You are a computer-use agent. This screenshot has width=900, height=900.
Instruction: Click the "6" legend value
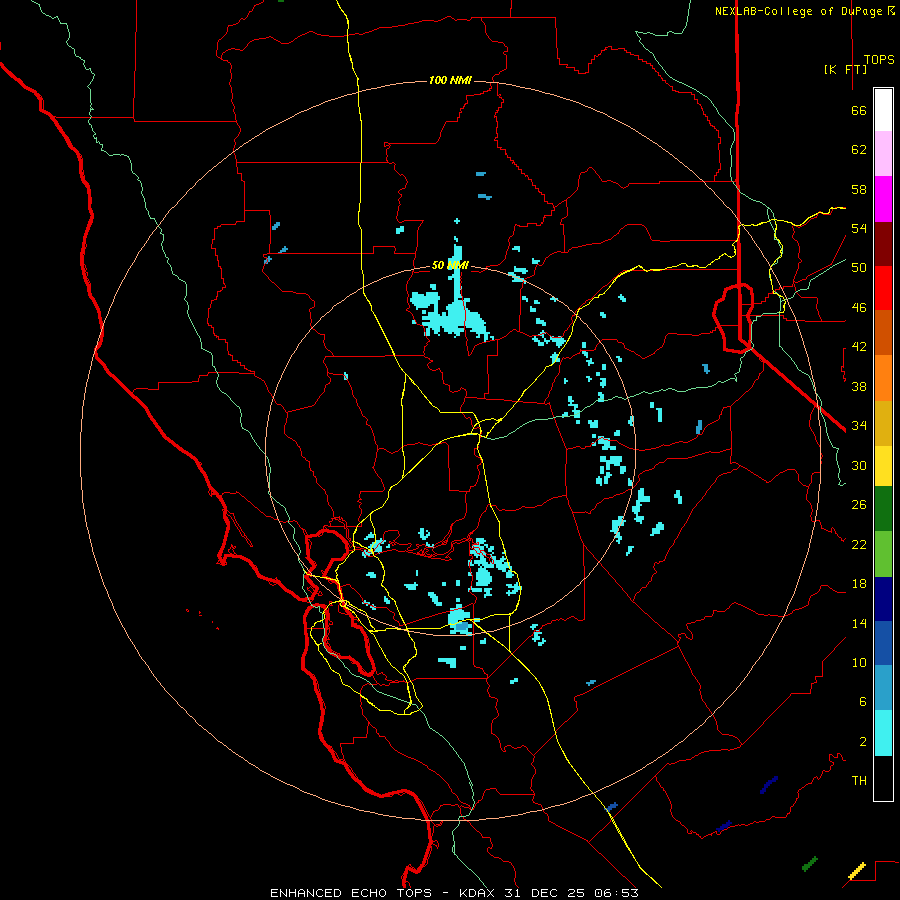click(x=863, y=701)
